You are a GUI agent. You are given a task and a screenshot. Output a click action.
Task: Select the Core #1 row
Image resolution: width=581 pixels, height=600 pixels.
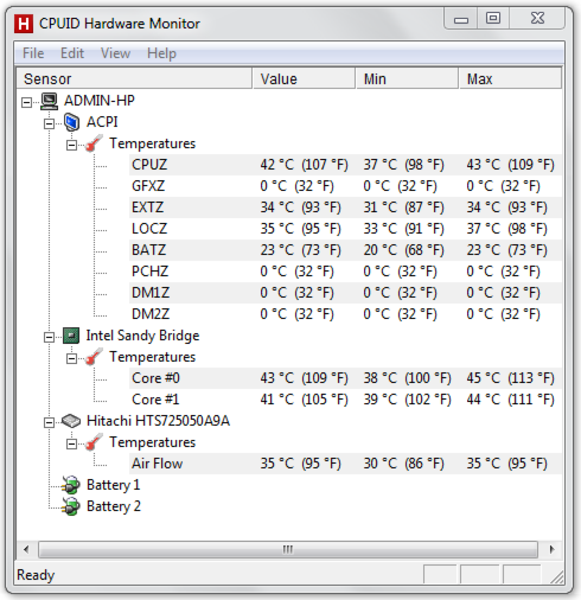pyautogui.click(x=346, y=400)
